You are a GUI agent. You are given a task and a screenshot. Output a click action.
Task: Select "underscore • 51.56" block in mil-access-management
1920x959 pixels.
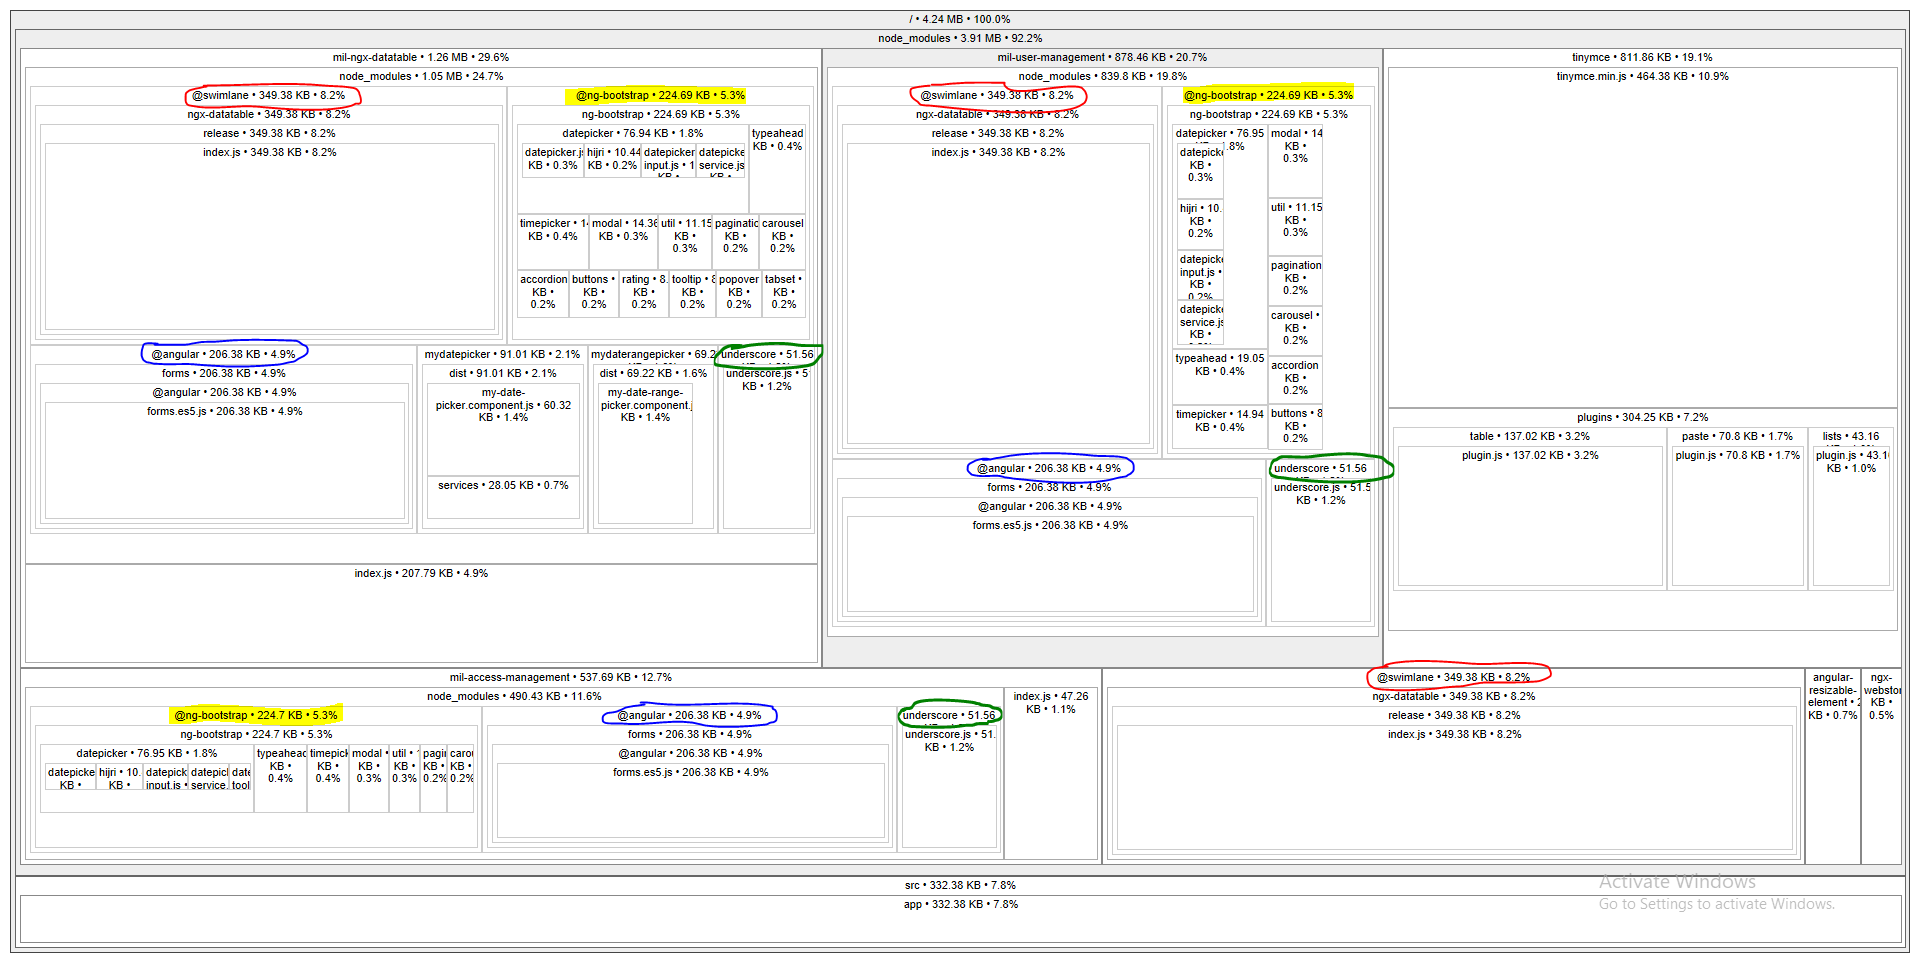949,715
